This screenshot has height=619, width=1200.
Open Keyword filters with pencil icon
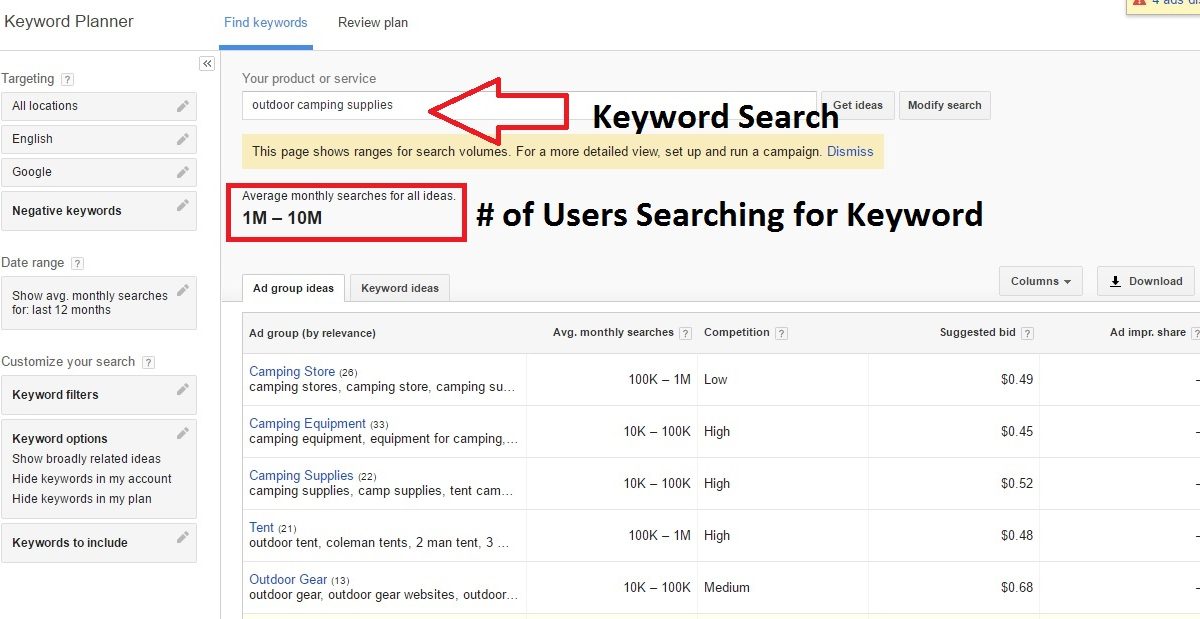tap(182, 390)
